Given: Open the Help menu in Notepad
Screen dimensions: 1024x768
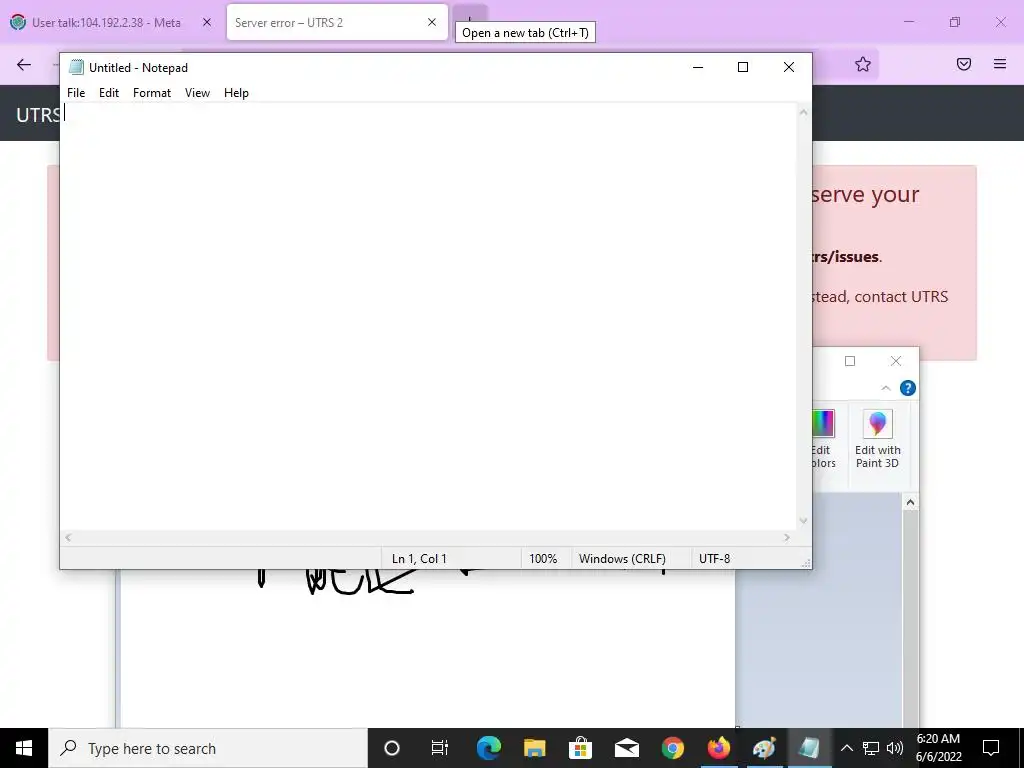Looking at the screenshot, I should pyautogui.click(x=236, y=93).
